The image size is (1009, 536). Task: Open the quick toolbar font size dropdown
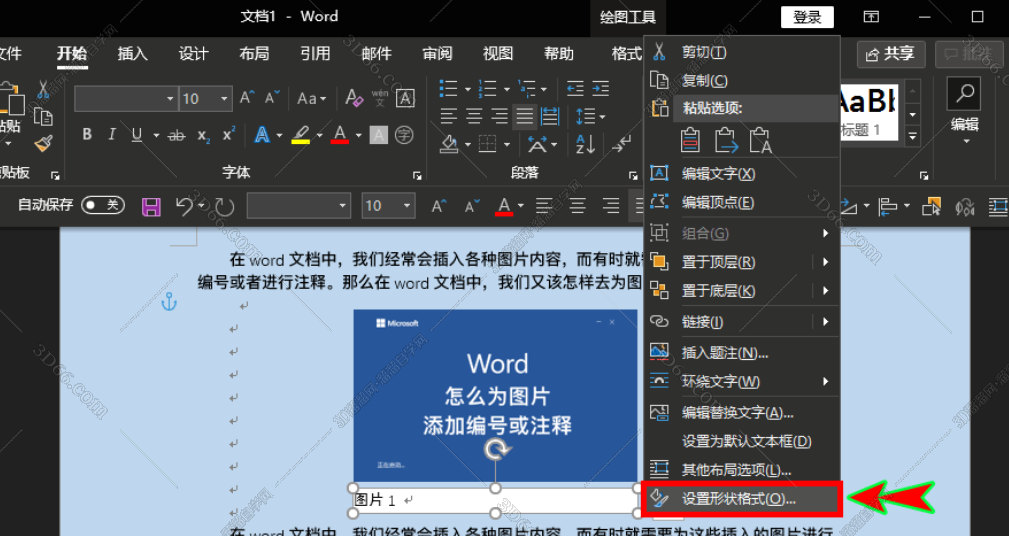[x=407, y=206]
